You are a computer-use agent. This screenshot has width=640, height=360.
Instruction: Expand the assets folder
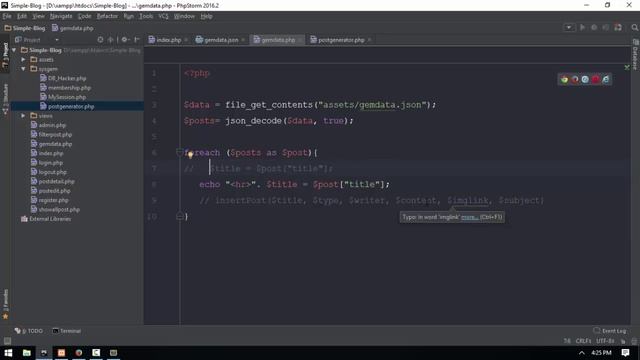pos(23,59)
